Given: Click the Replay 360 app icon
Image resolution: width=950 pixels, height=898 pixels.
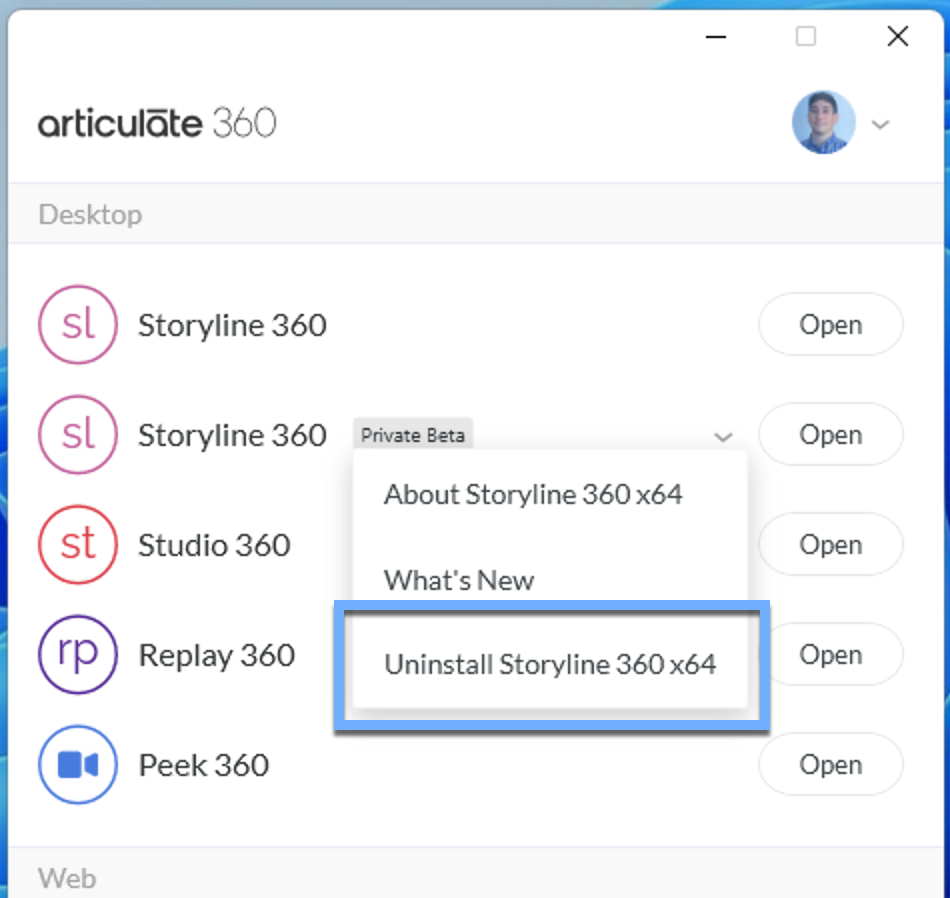Looking at the screenshot, I should click(x=78, y=654).
